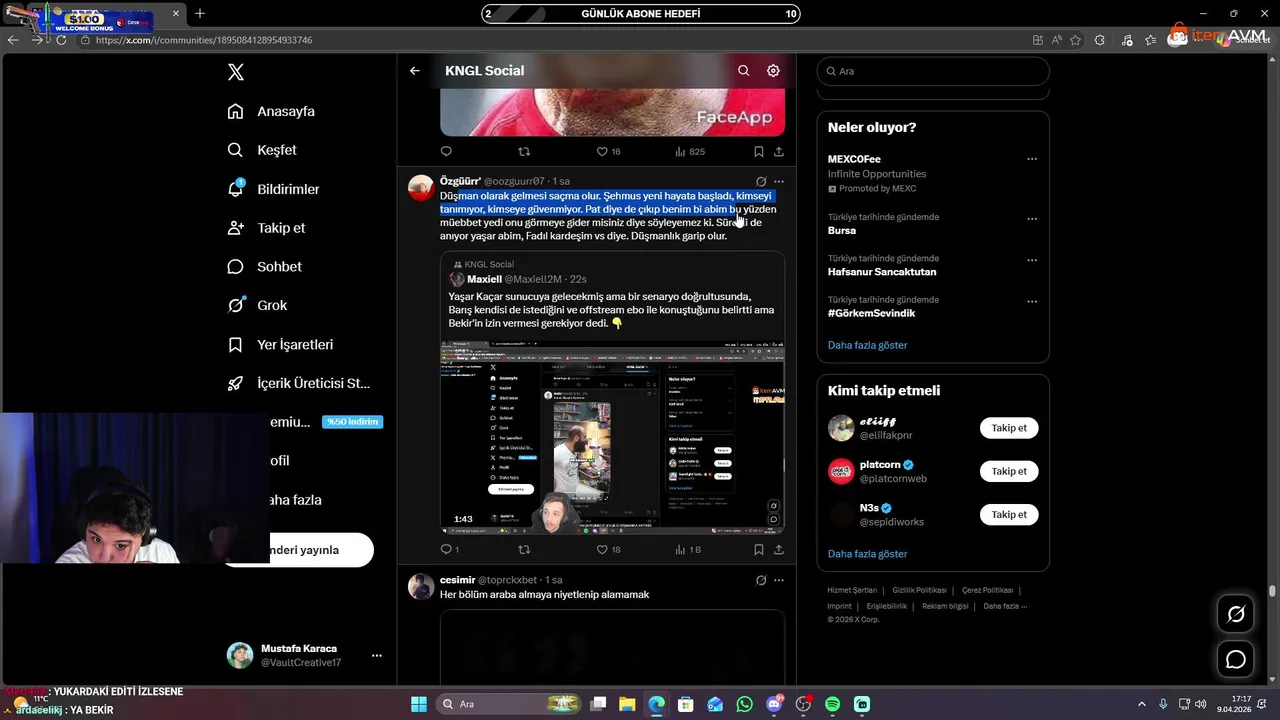Open Özgüürr's profile avatar
Screen dimensions: 1280x720
(421, 188)
